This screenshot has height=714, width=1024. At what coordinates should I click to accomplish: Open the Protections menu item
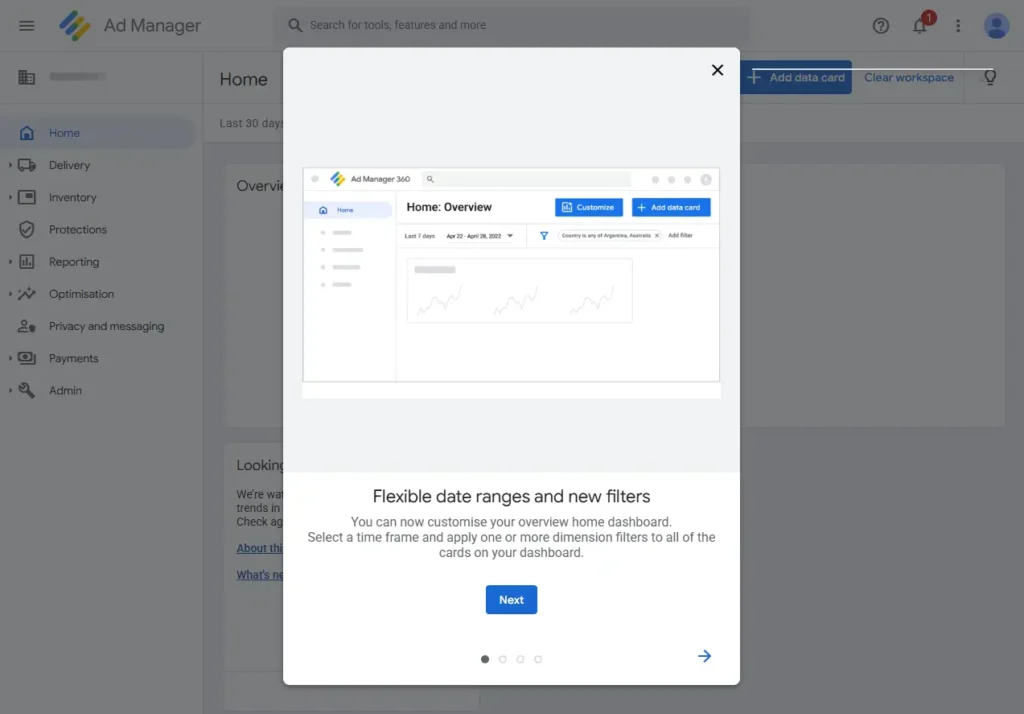(78, 229)
